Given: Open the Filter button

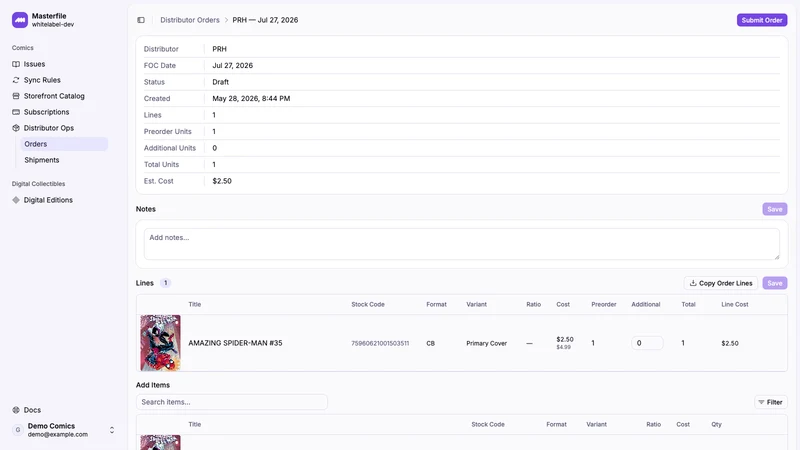Looking at the screenshot, I should pos(770,402).
